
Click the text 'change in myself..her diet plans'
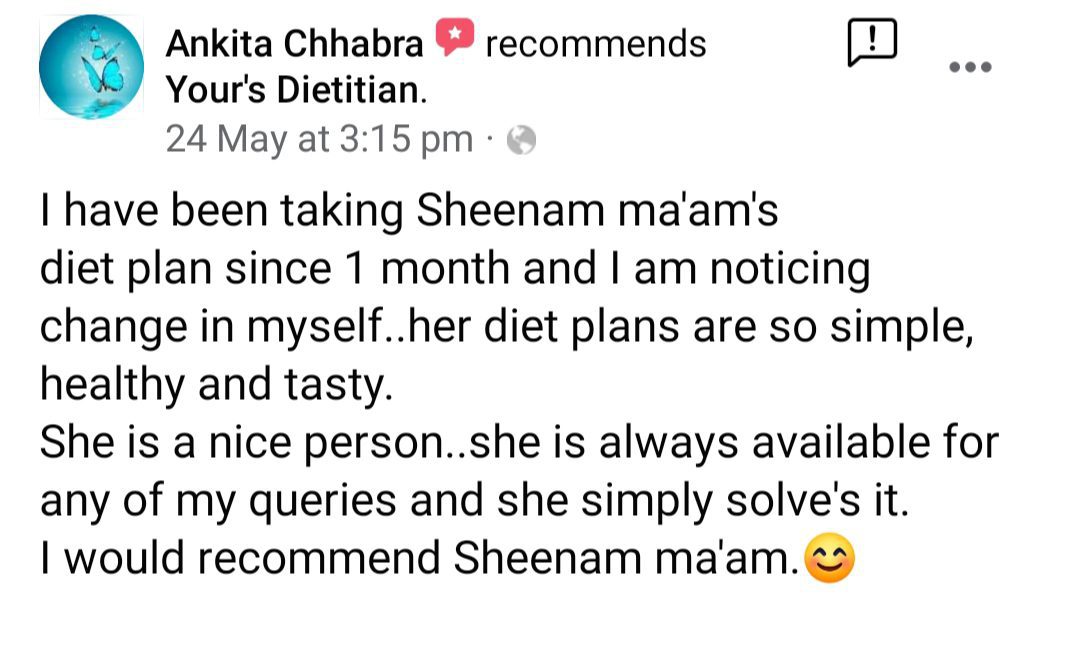[360, 327]
